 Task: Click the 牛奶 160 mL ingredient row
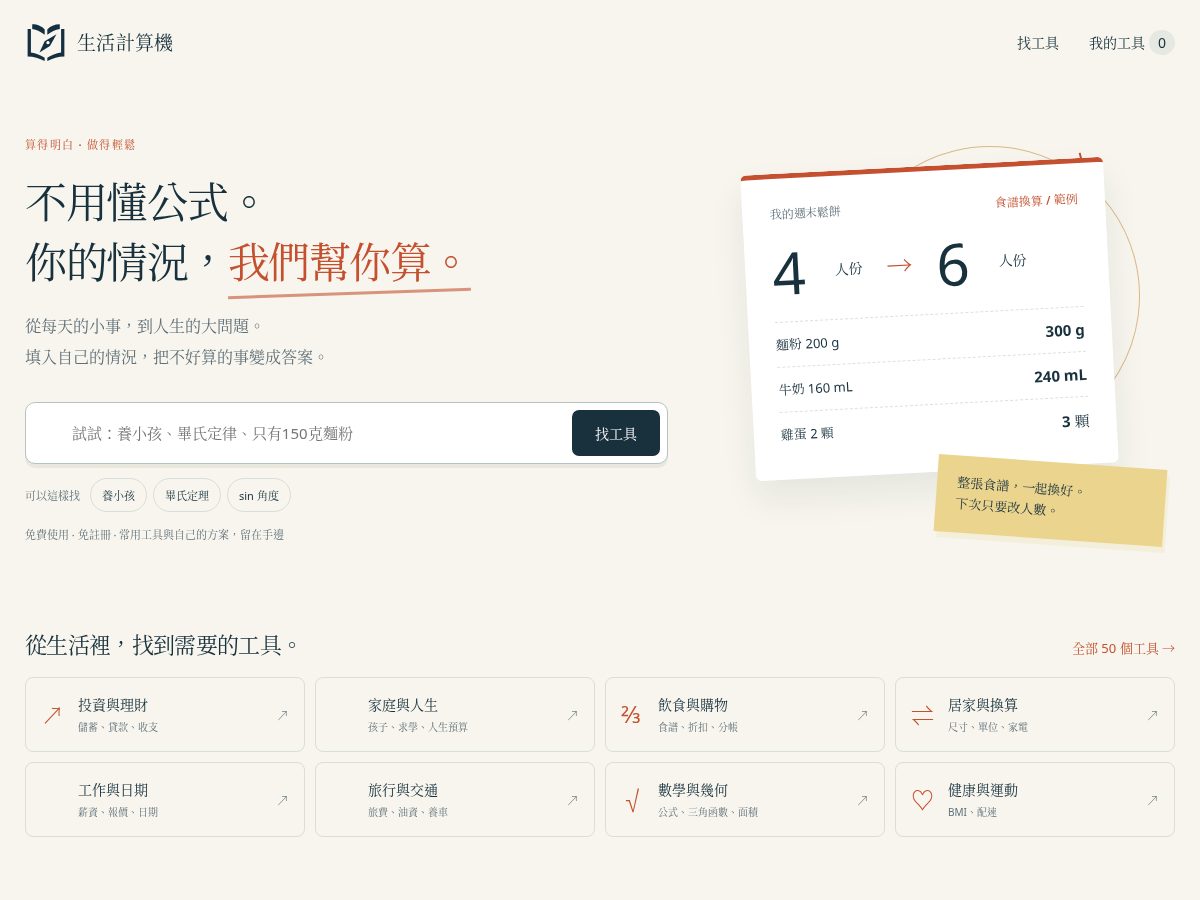click(933, 382)
